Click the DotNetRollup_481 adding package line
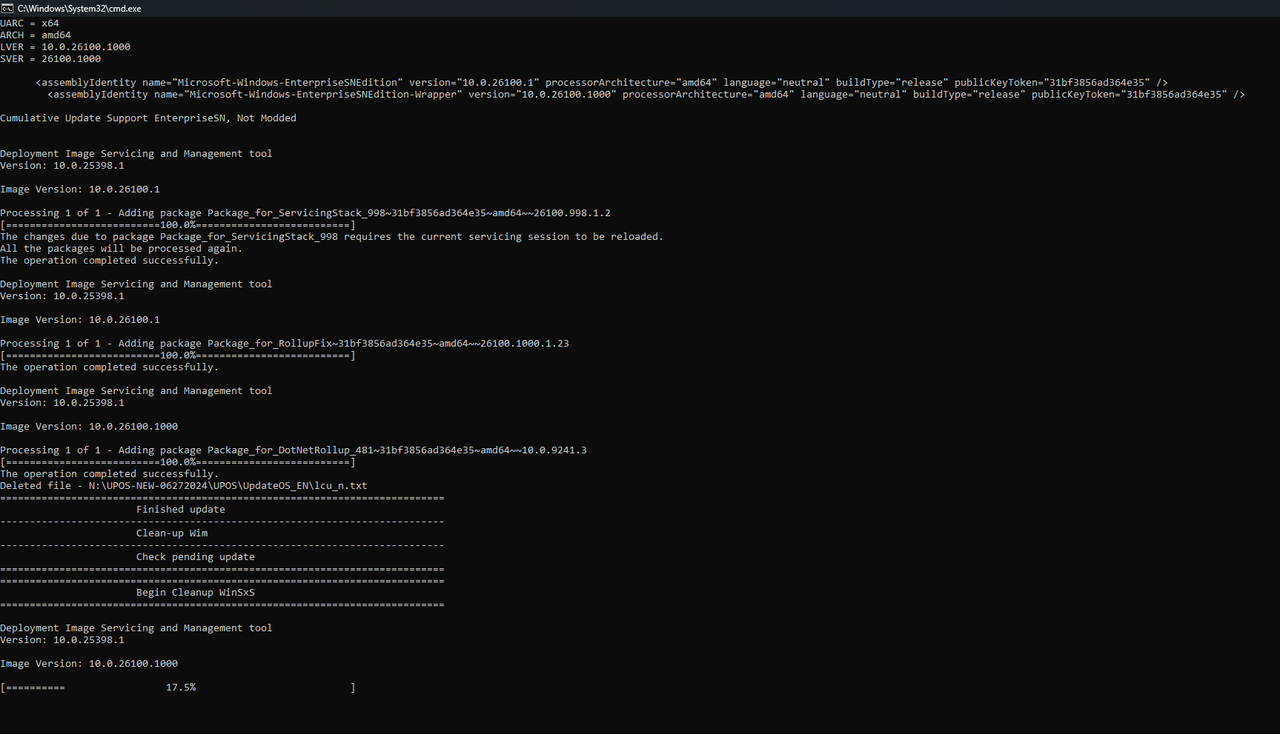Viewport: 1280px width, 734px height. pos(293,450)
